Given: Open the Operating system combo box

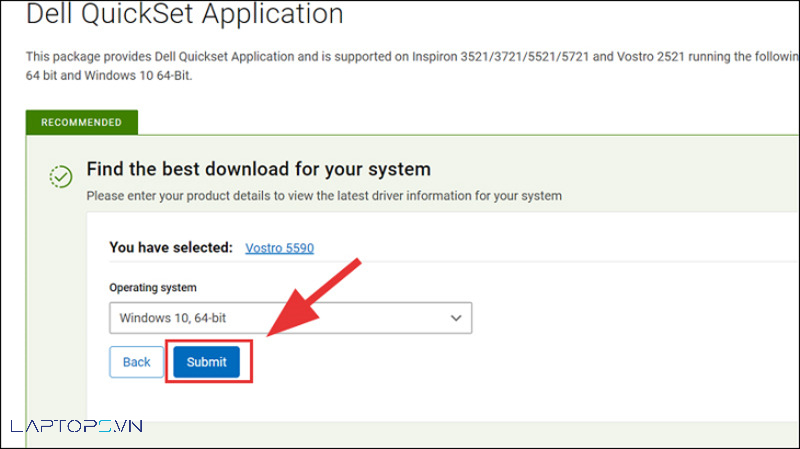Looking at the screenshot, I should pos(290,318).
